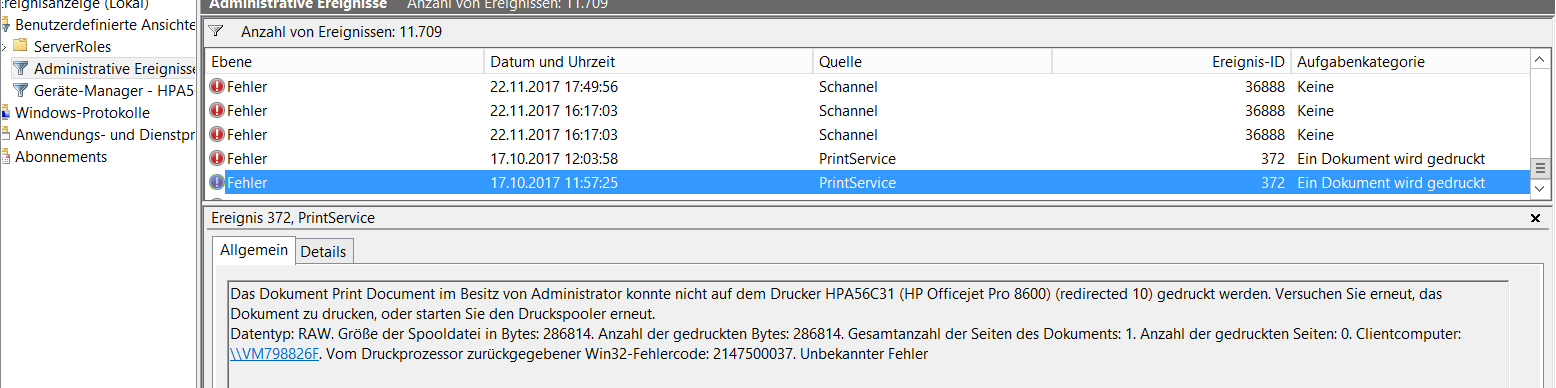Sort by the Ereignis-ID column header
The height and width of the screenshot is (388, 1556).
tap(1171, 62)
